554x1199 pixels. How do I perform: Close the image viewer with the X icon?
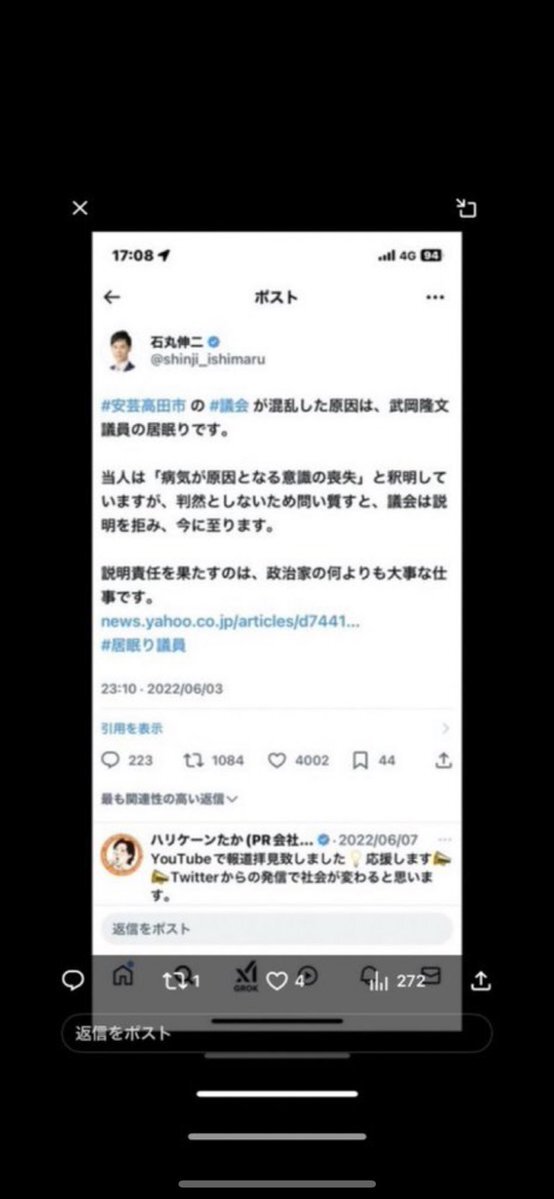pos(80,208)
